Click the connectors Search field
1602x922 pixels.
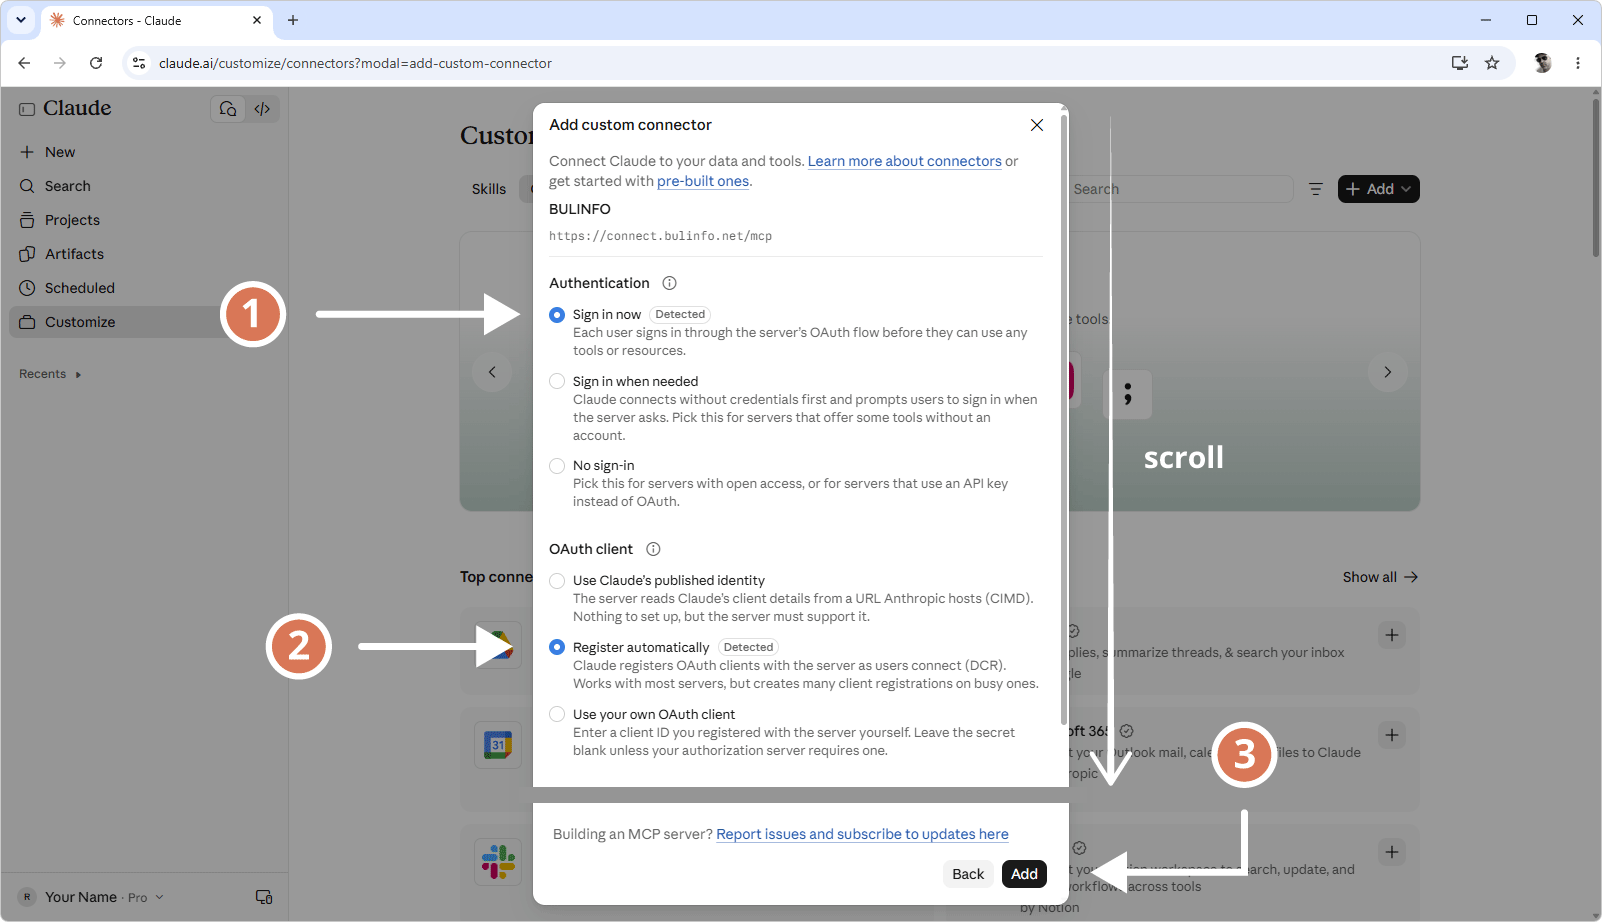pyautogui.click(x=1180, y=189)
